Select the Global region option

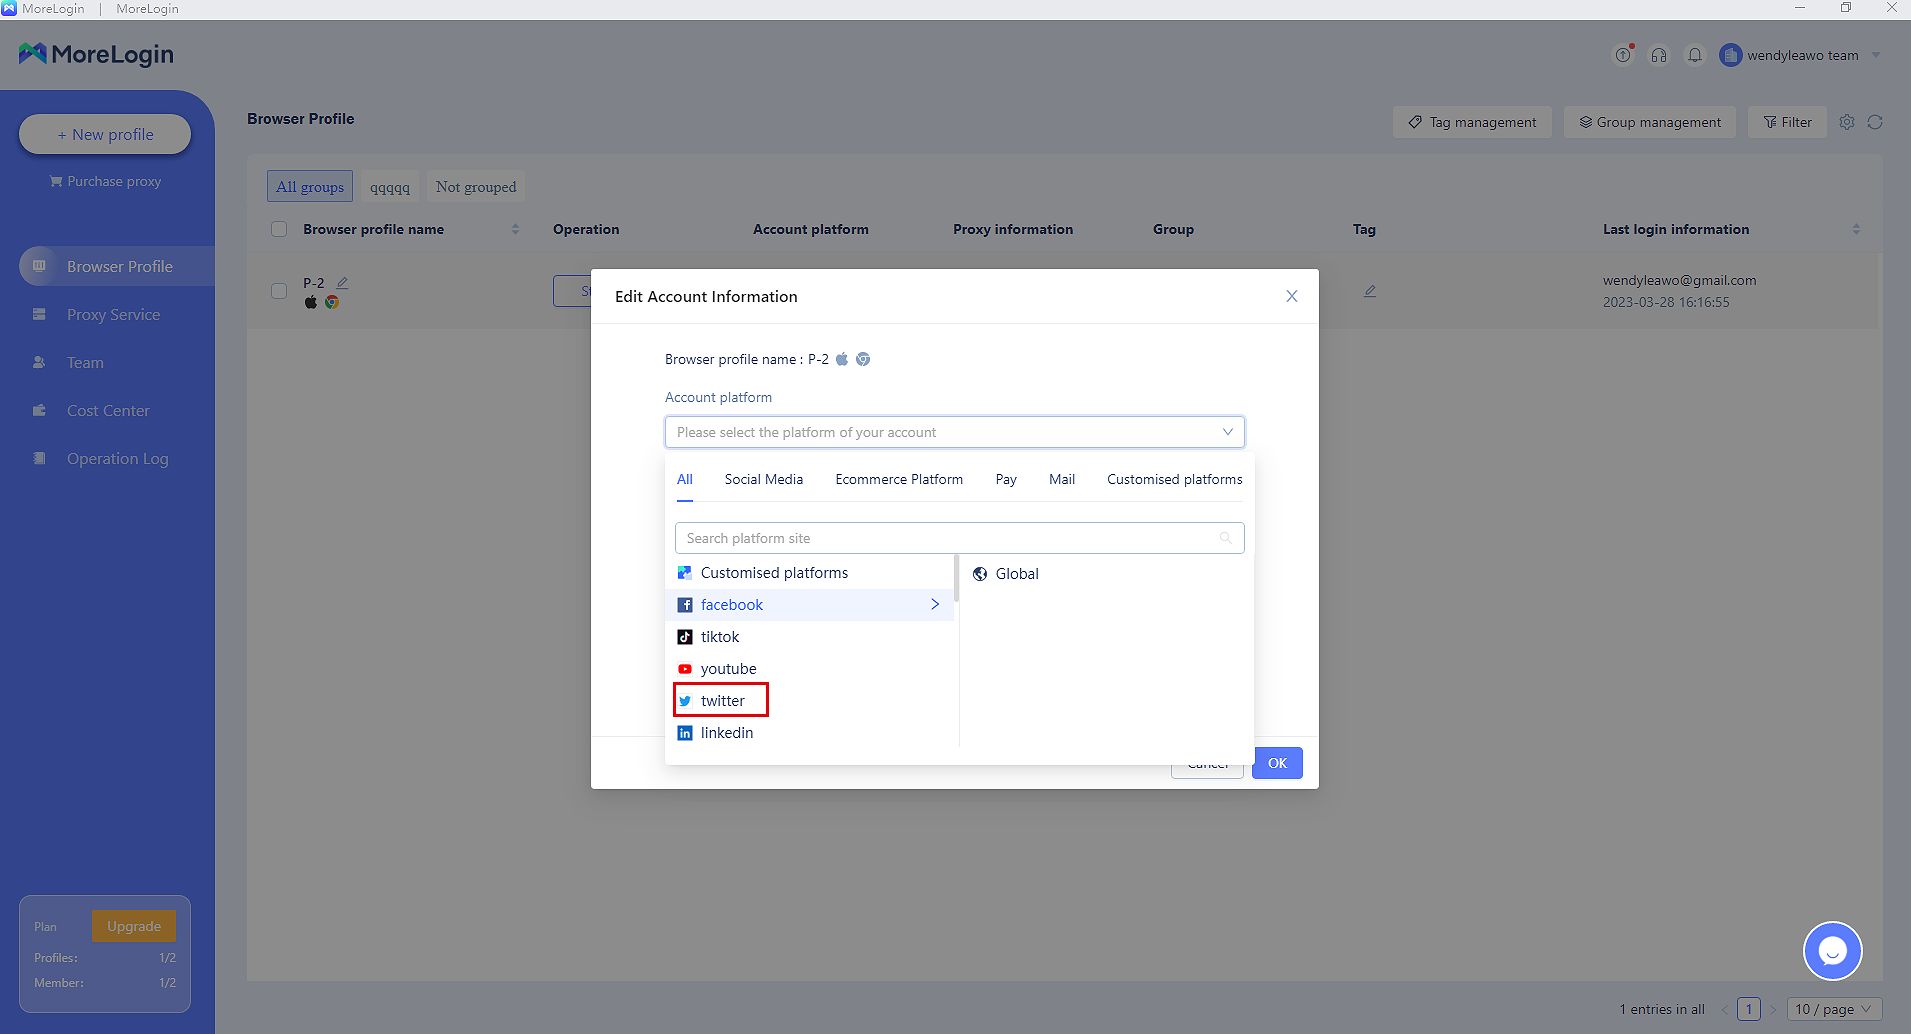tap(1006, 574)
